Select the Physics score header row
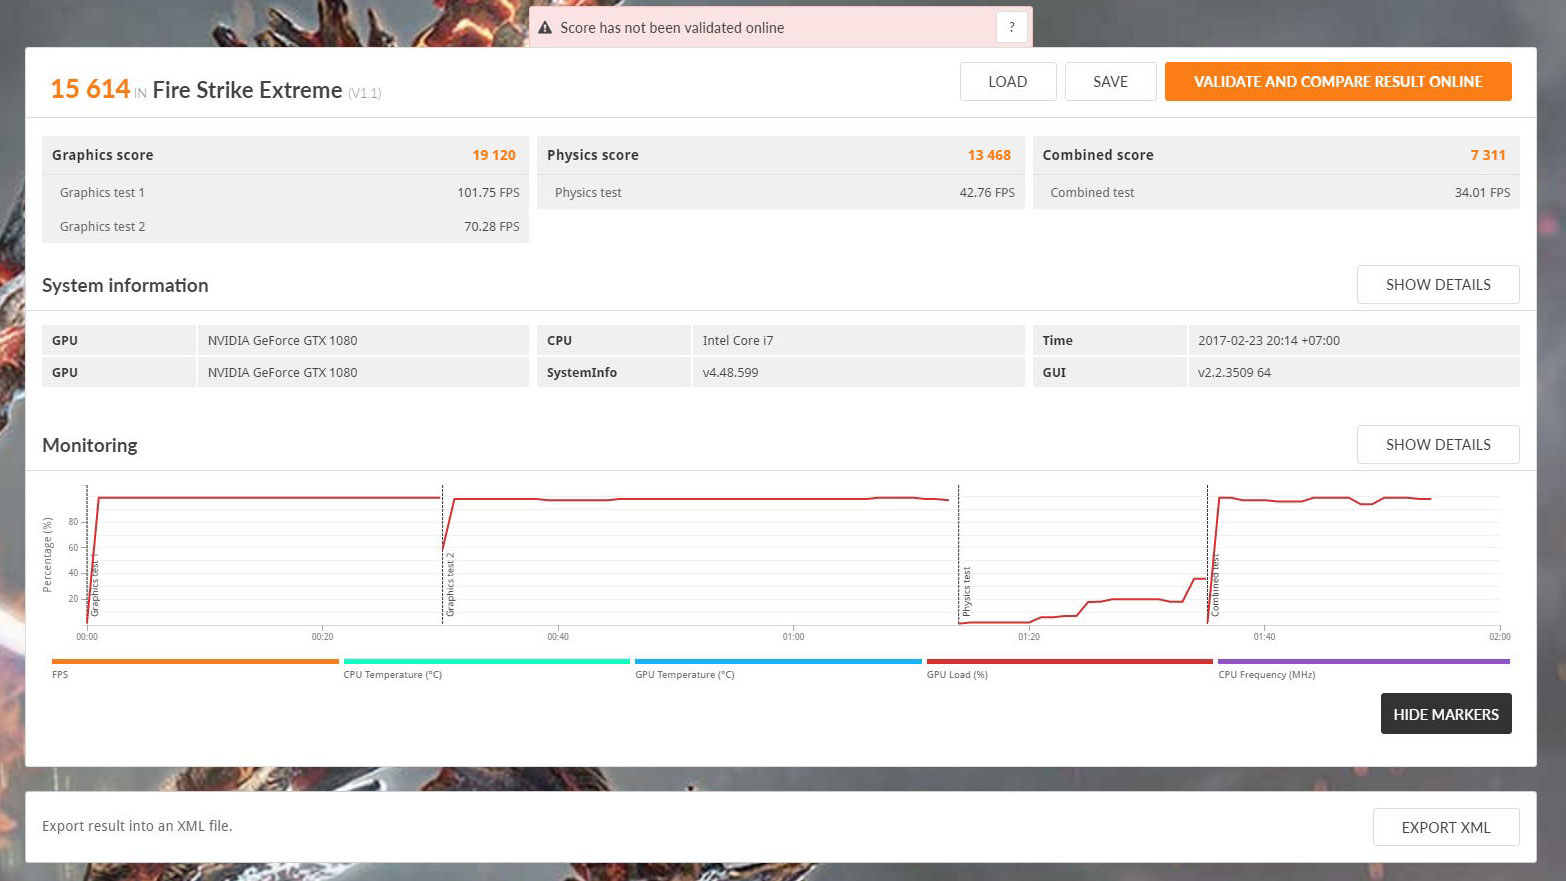The image size is (1566, 881). point(779,155)
